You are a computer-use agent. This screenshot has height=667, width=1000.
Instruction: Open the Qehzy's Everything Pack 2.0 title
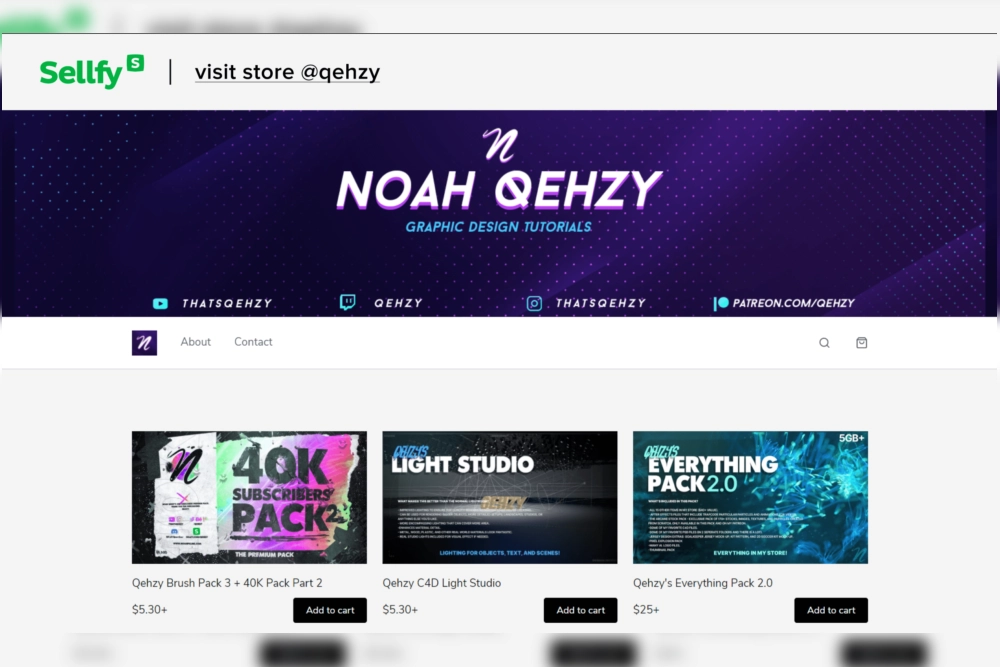click(703, 583)
